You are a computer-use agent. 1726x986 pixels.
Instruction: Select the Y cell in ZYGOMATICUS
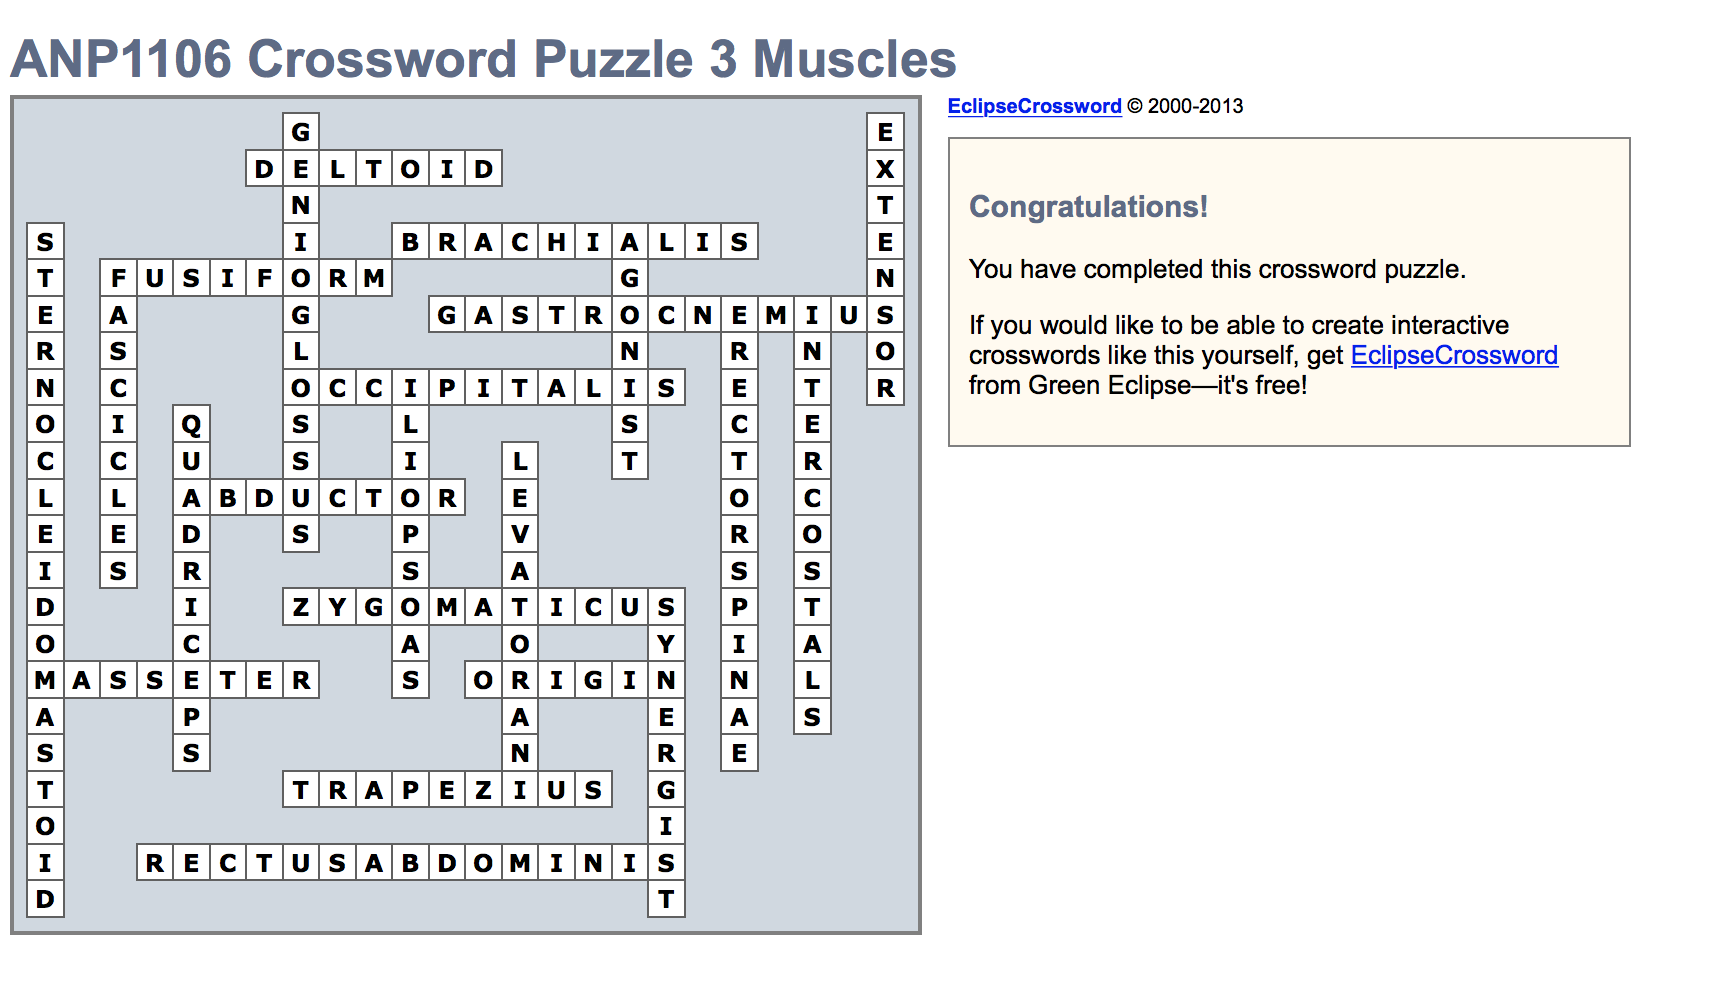coord(337,607)
